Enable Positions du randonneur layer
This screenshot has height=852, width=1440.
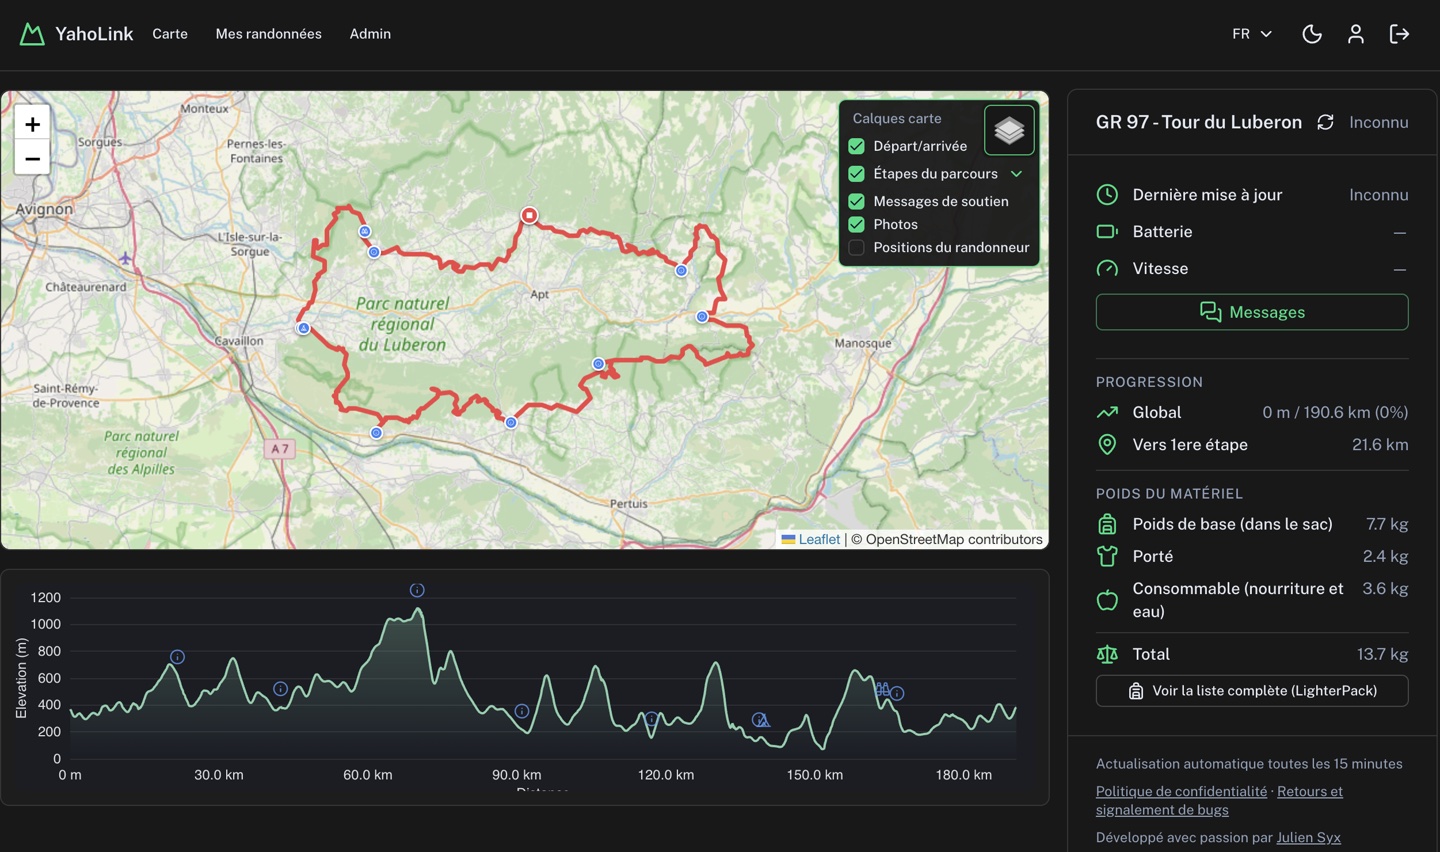(x=856, y=247)
